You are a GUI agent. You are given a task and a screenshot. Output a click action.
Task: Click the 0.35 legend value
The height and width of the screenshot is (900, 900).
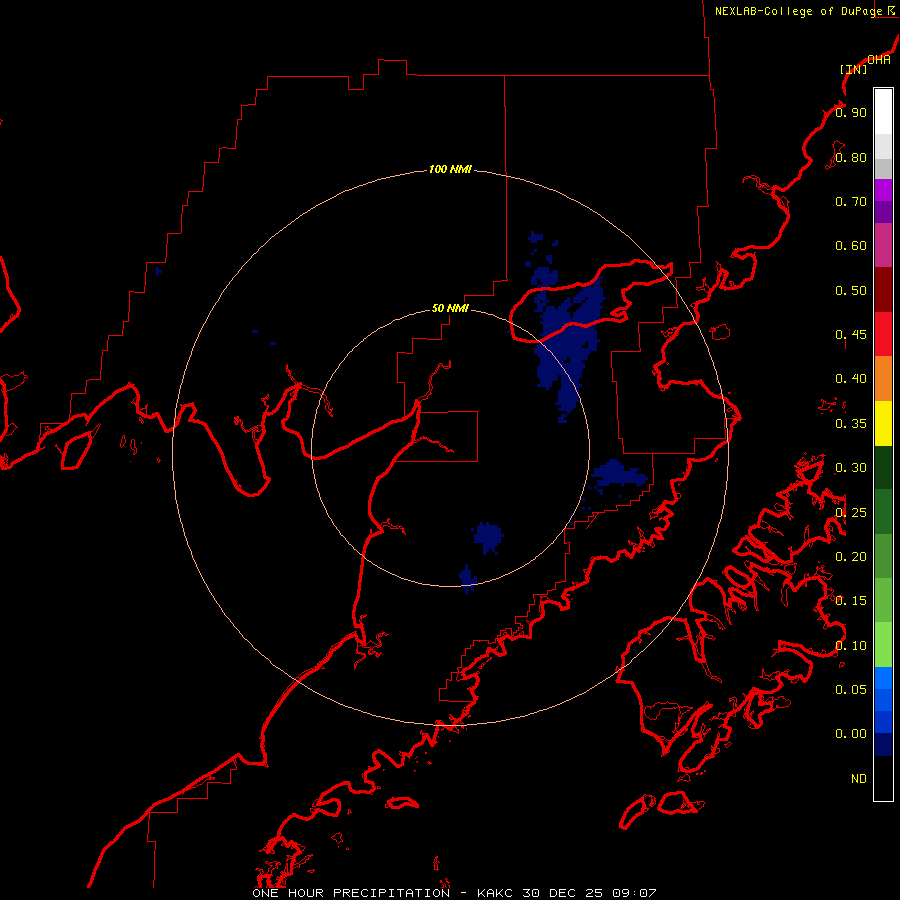tap(851, 424)
